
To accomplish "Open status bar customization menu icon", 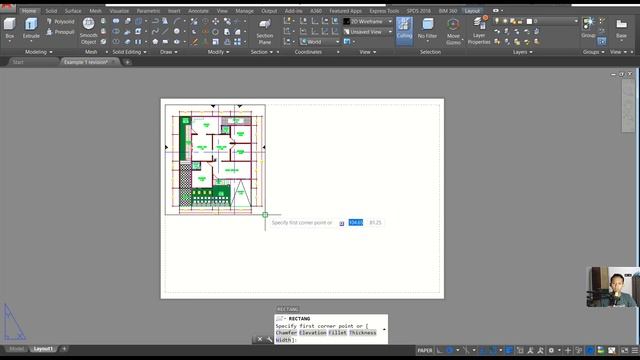I will (x=635, y=350).
